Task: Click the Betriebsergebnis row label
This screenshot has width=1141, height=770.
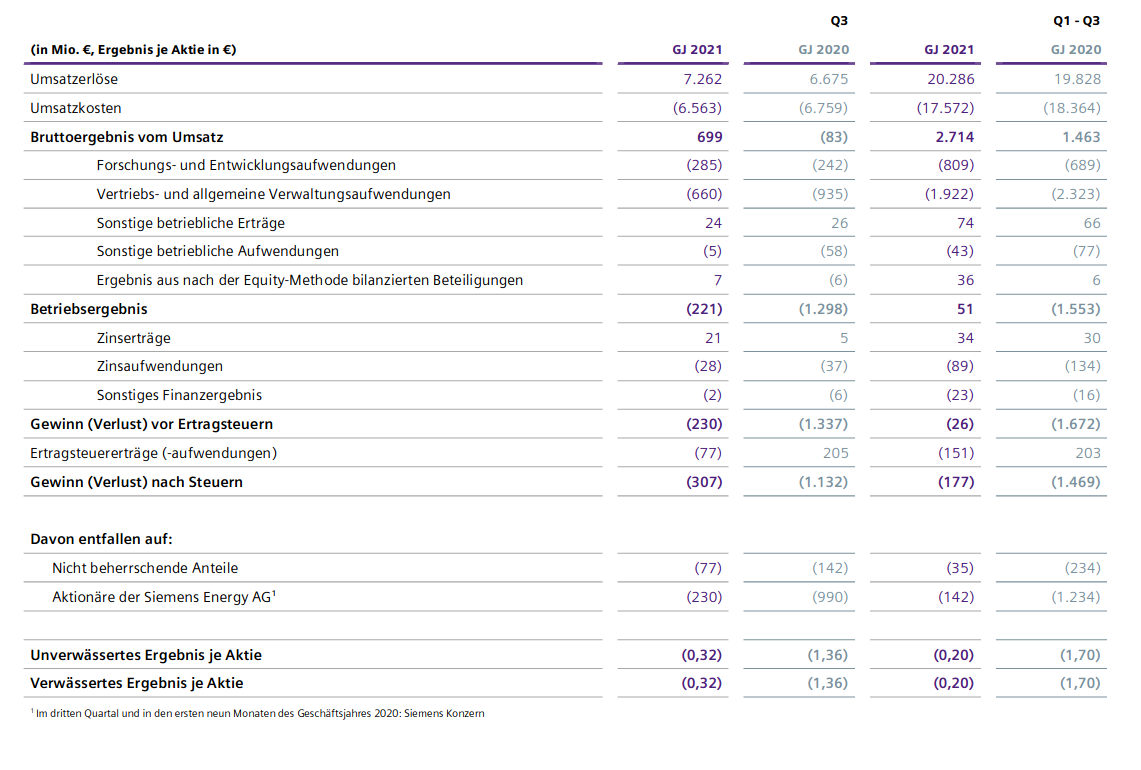Action: [89, 309]
